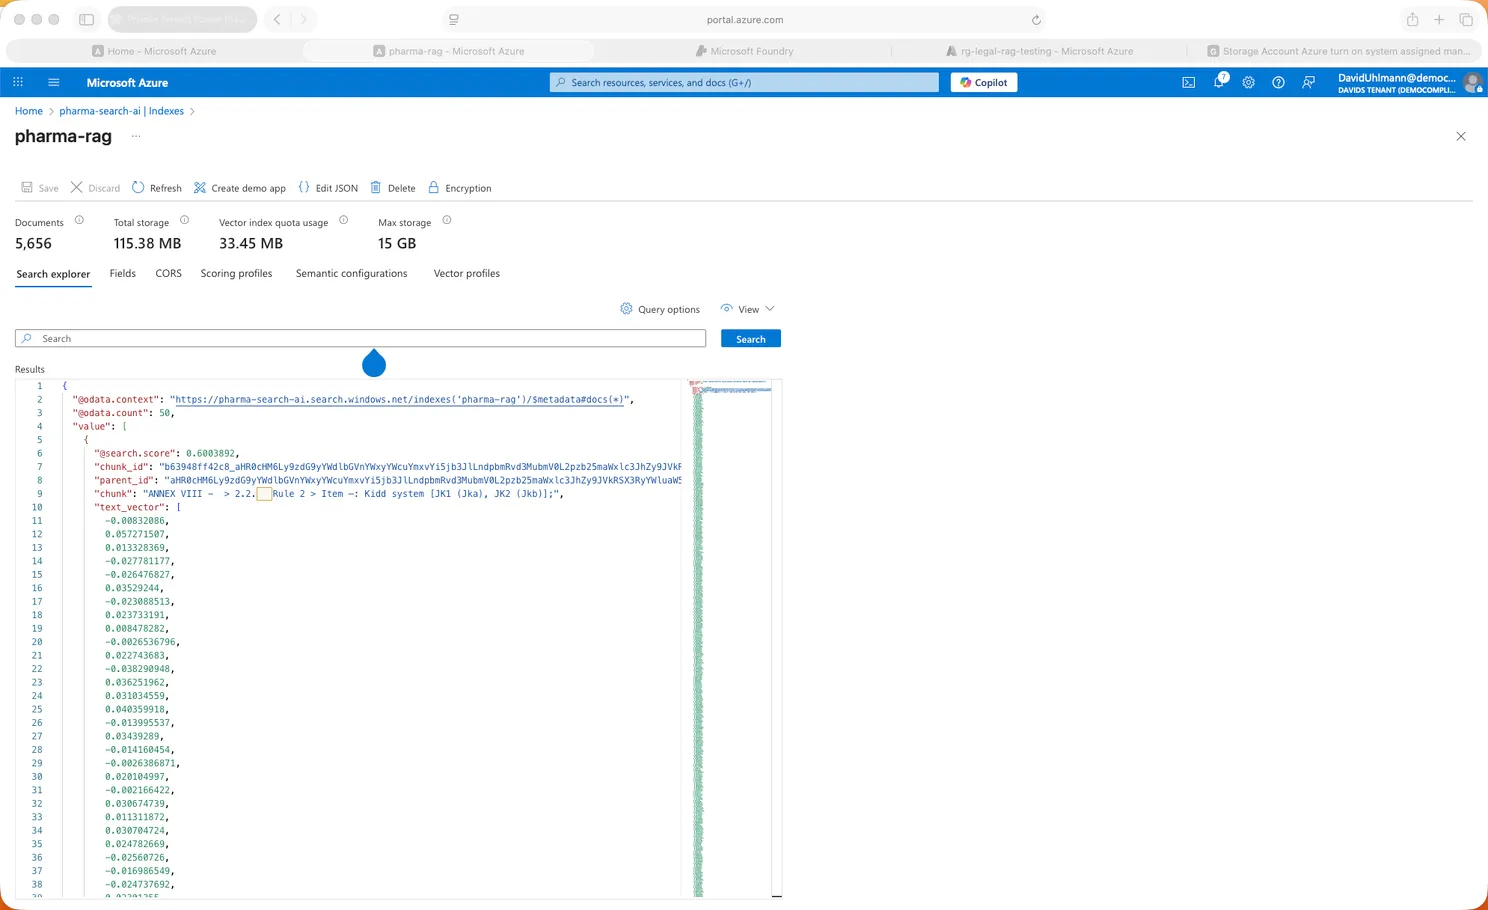Open the Semantic configurations tab

(352, 273)
